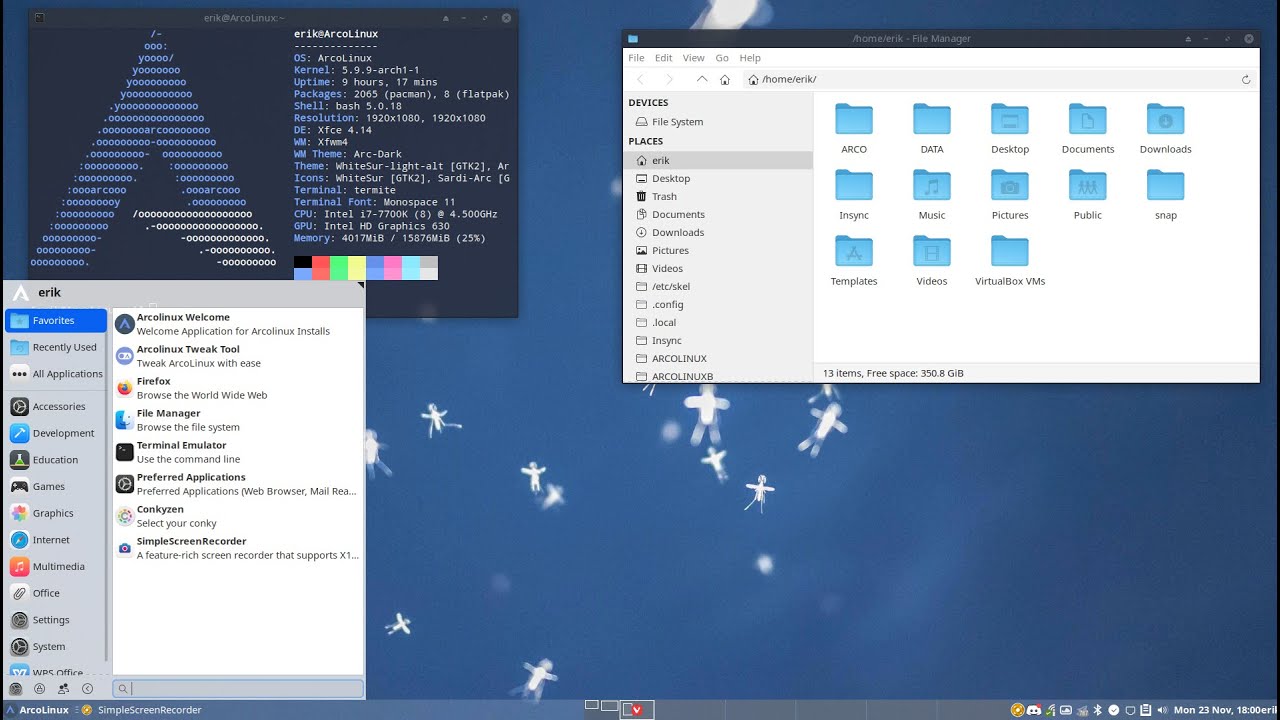Open the Insync folder icon in the file grid
Image resolution: width=1280 pixels, height=720 pixels.
click(x=854, y=194)
